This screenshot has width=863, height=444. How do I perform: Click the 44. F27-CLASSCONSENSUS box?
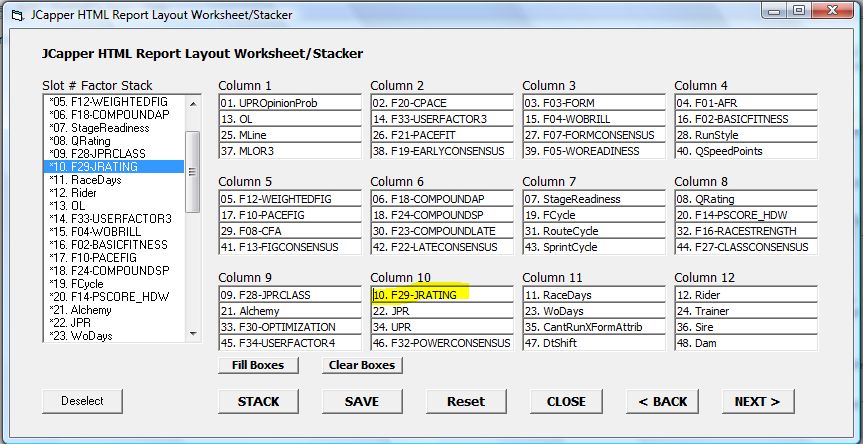pos(746,247)
